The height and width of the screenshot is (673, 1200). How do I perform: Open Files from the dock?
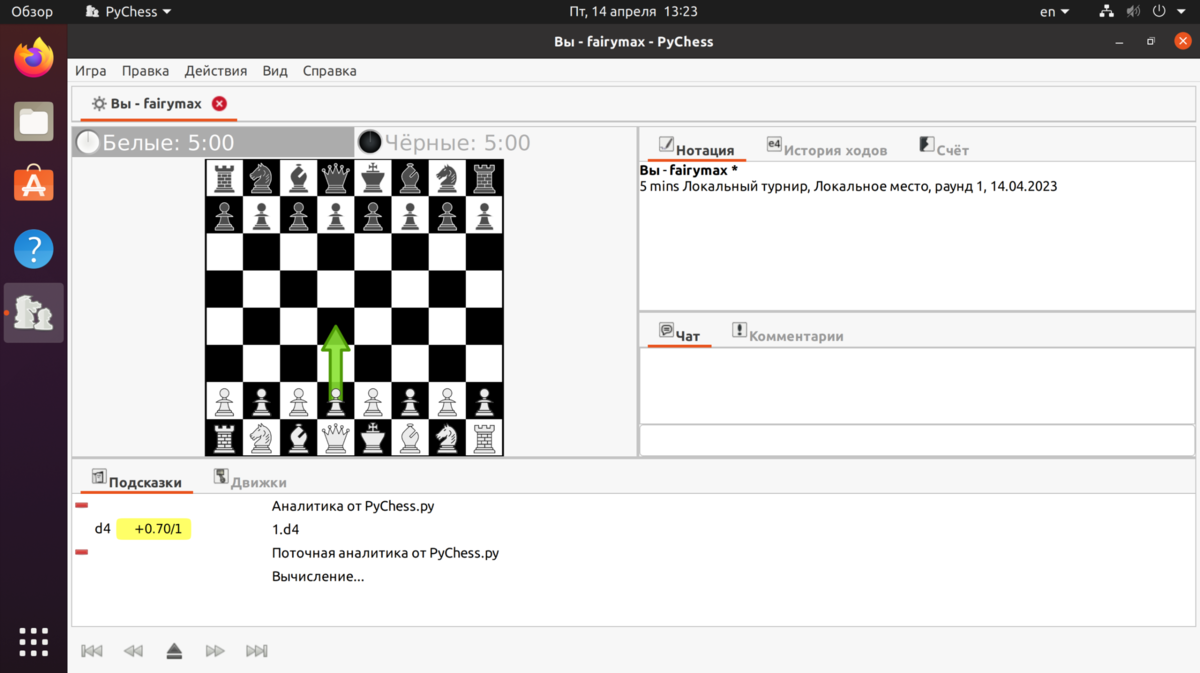pyautogui.click(x=34, y=121)
